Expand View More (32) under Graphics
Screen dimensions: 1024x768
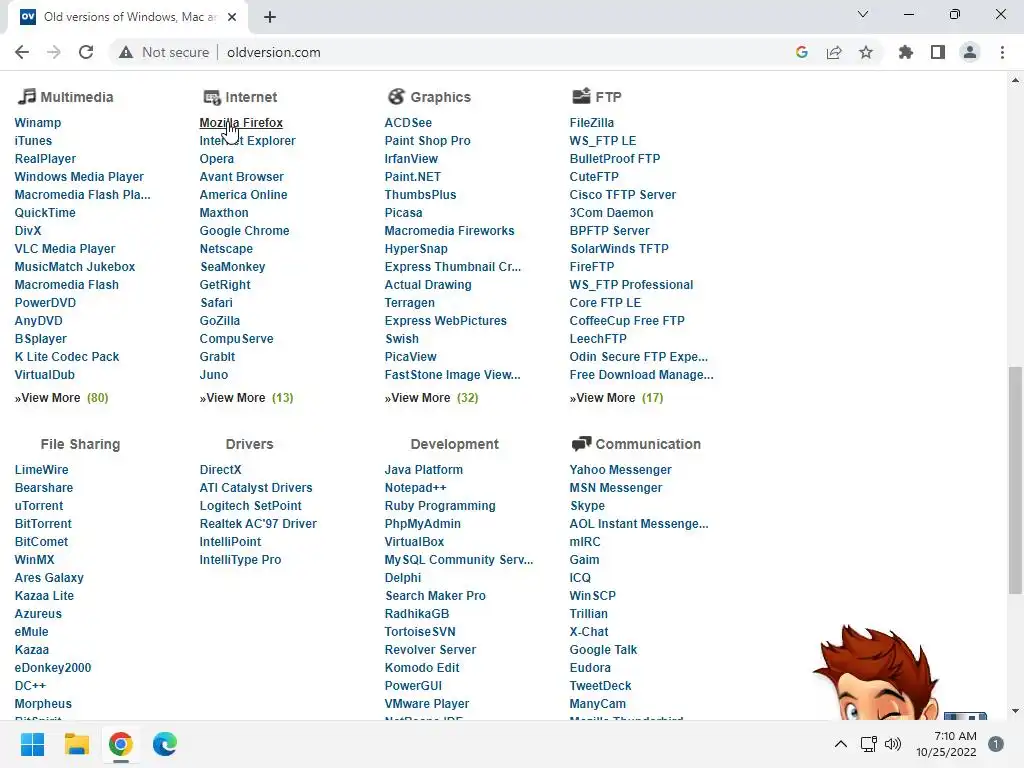click(432, 398)
